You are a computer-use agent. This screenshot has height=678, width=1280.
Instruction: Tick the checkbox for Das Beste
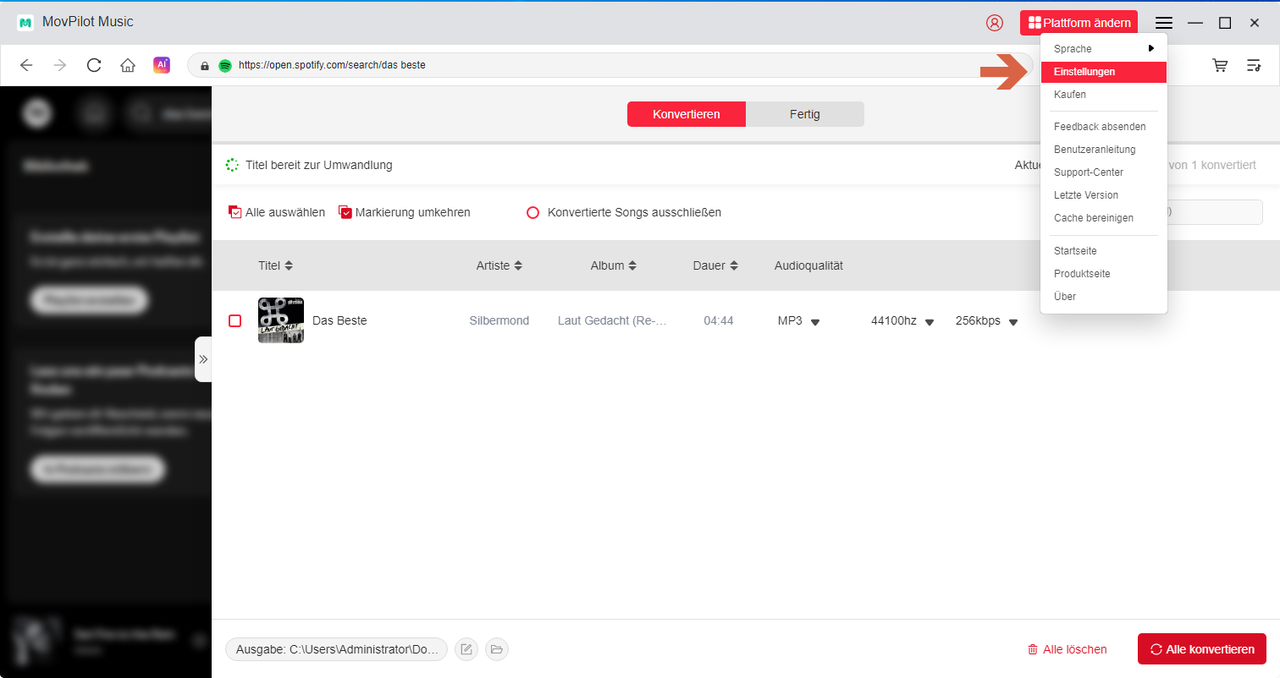pyautogui.click(x=235, y=321)
